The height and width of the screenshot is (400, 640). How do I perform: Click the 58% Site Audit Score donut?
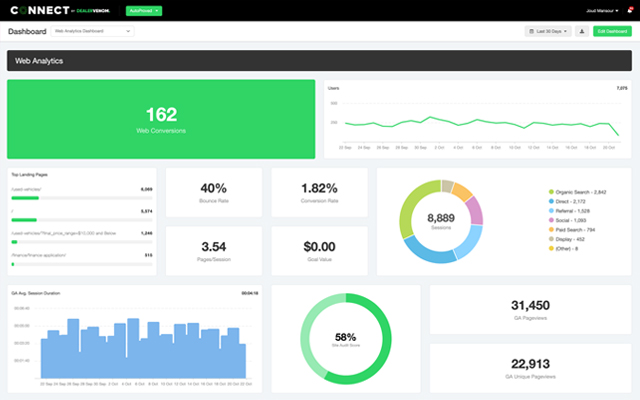(346, 339)
